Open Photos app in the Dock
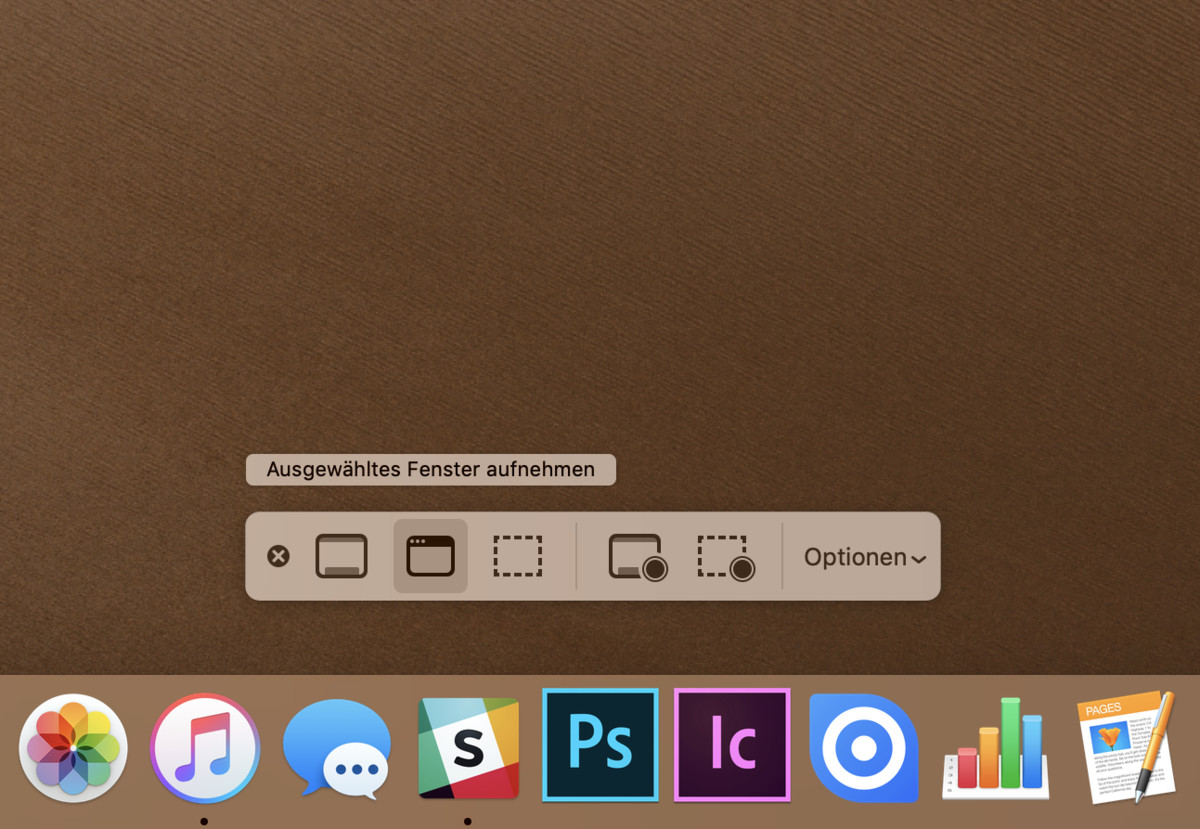This screenshot has width=1200, height=829. tap(73, 748)
